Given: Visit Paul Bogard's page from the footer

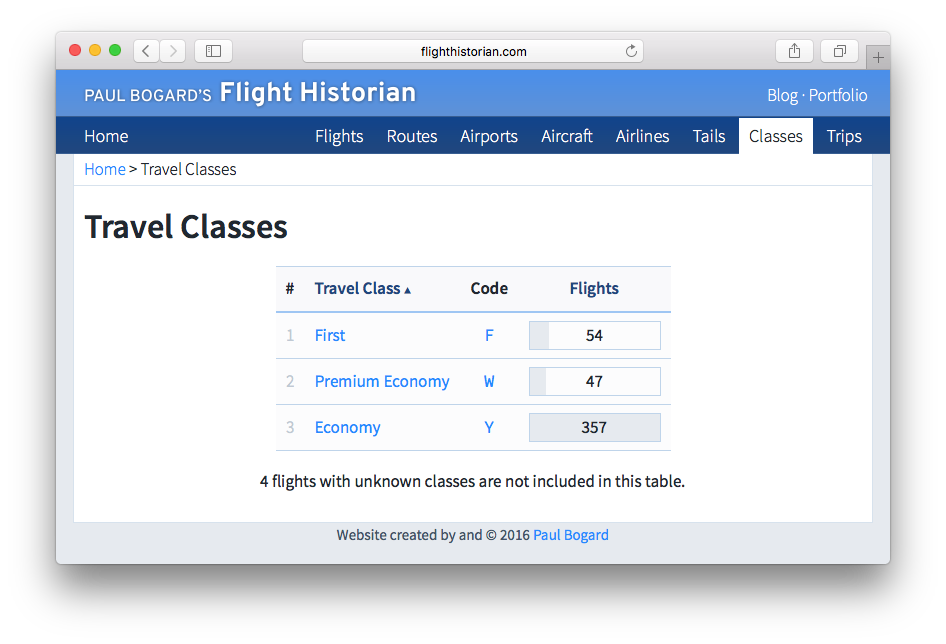Looking at the screenshot, I should (x=570, y=534).
